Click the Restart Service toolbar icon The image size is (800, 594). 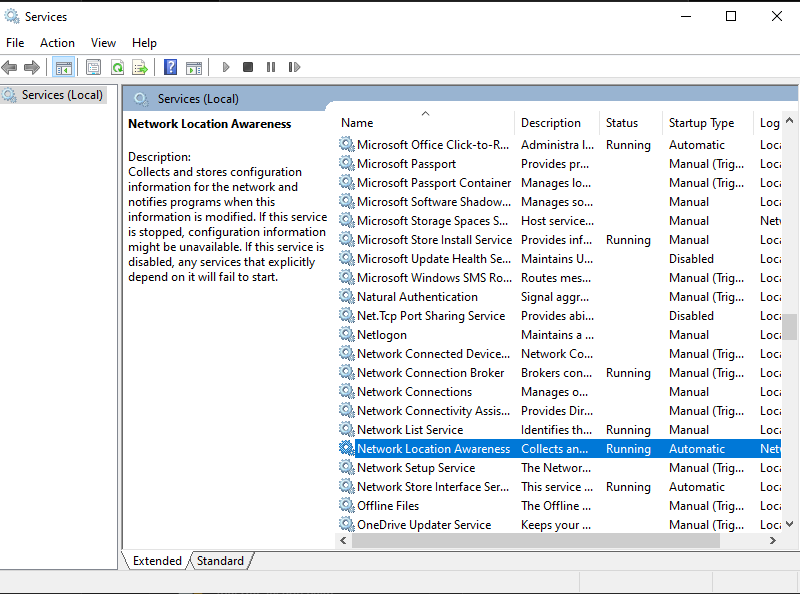coord(294,67)
